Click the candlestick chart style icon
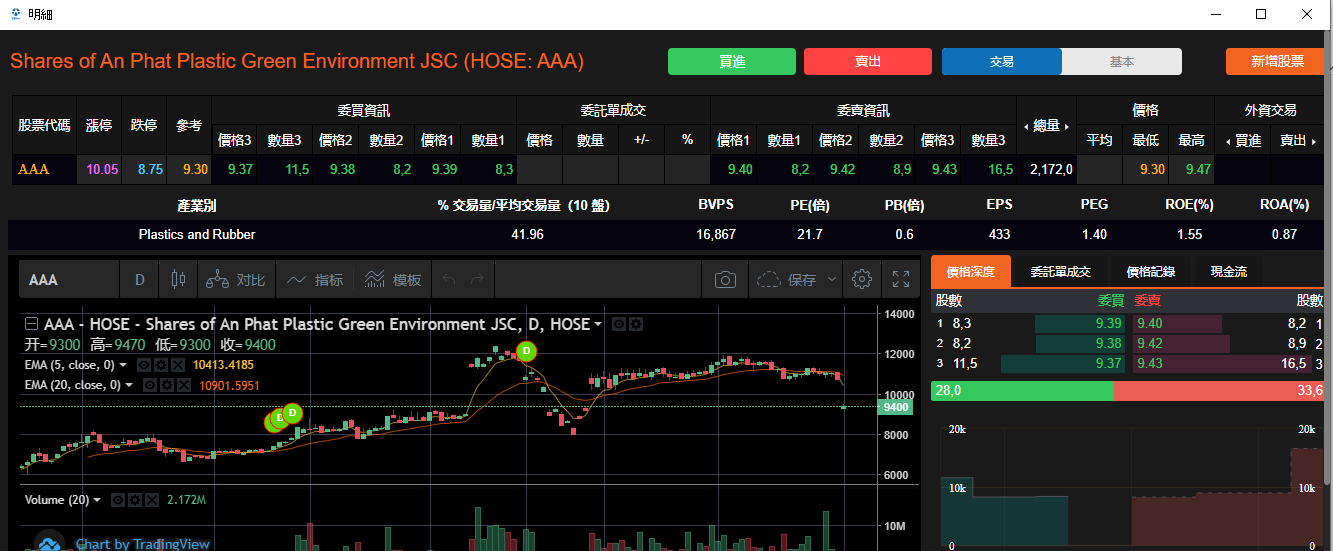Screen dimensions: 1333x551 [179, 280]
